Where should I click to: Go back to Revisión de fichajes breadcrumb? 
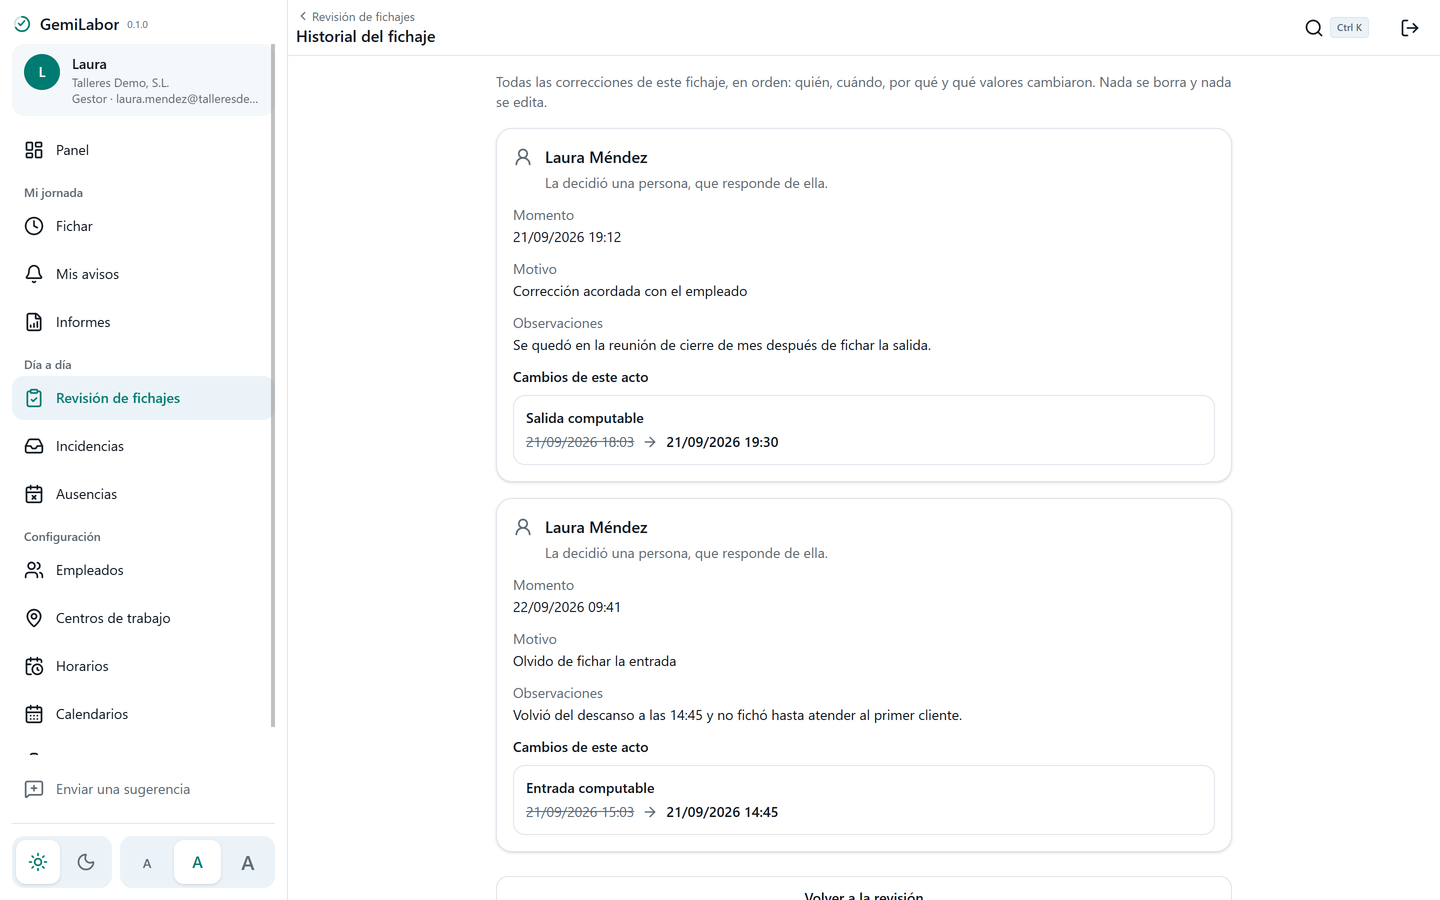[356, 17]
